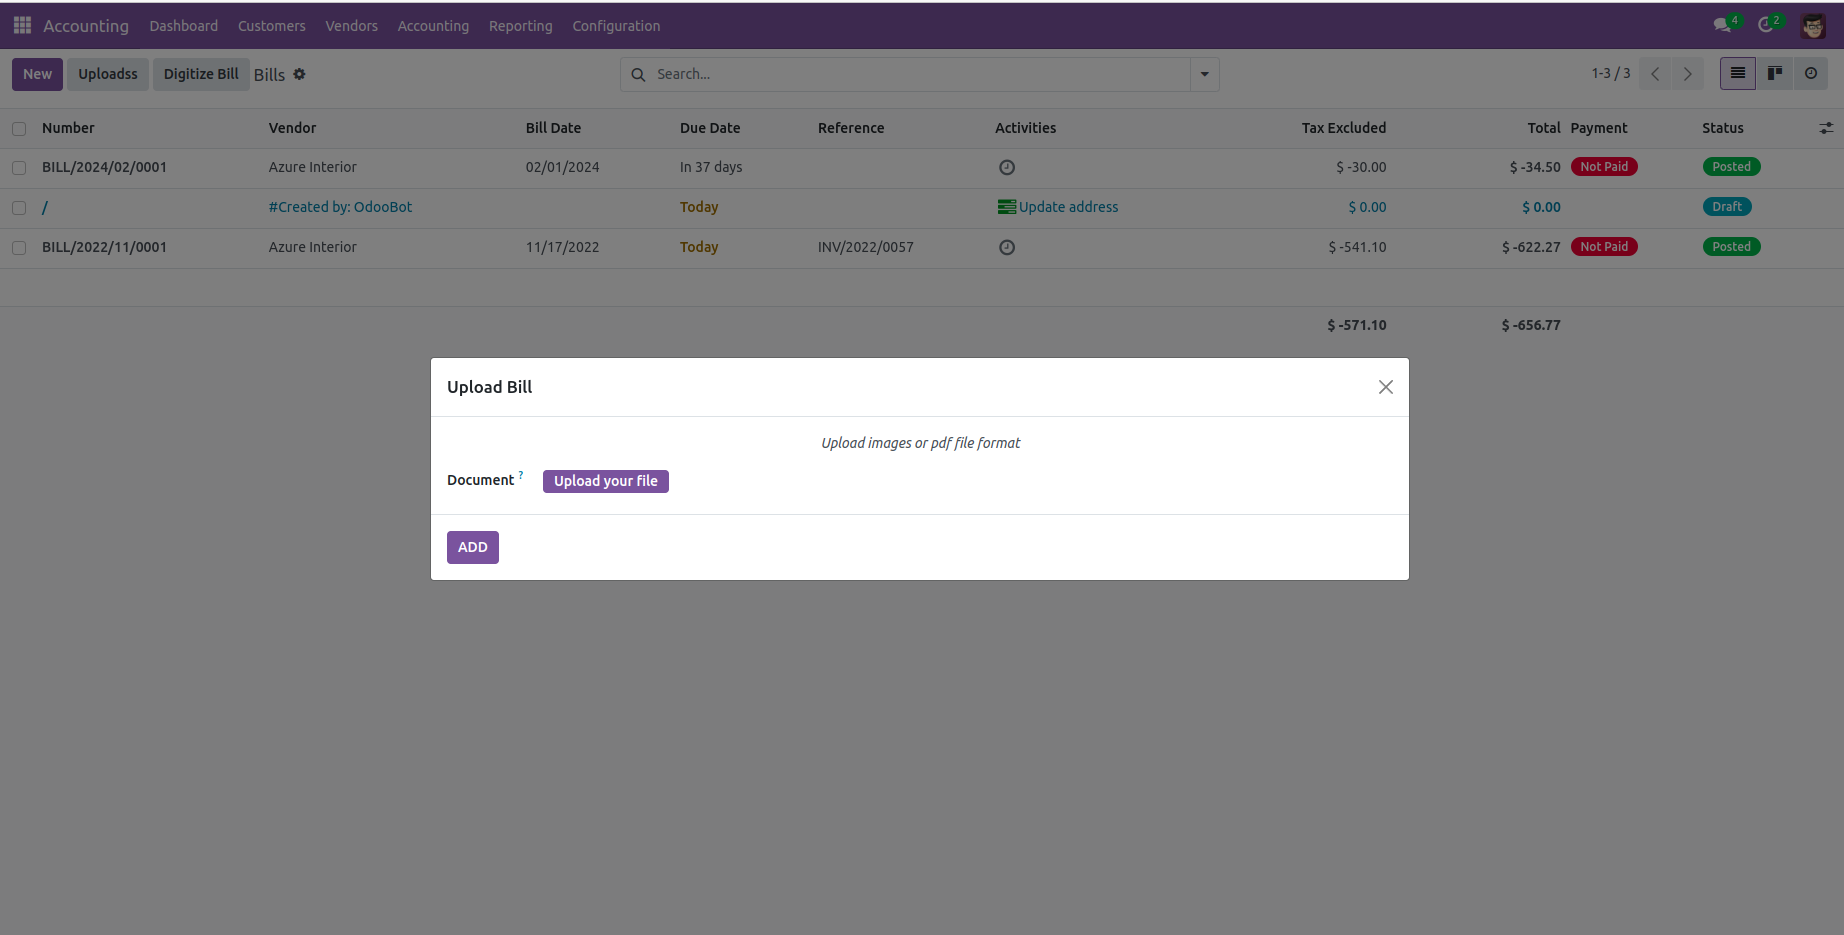The image size is (1844, 935).
Task: Sort by Vendor column header
Action: [x=292, y=128]
